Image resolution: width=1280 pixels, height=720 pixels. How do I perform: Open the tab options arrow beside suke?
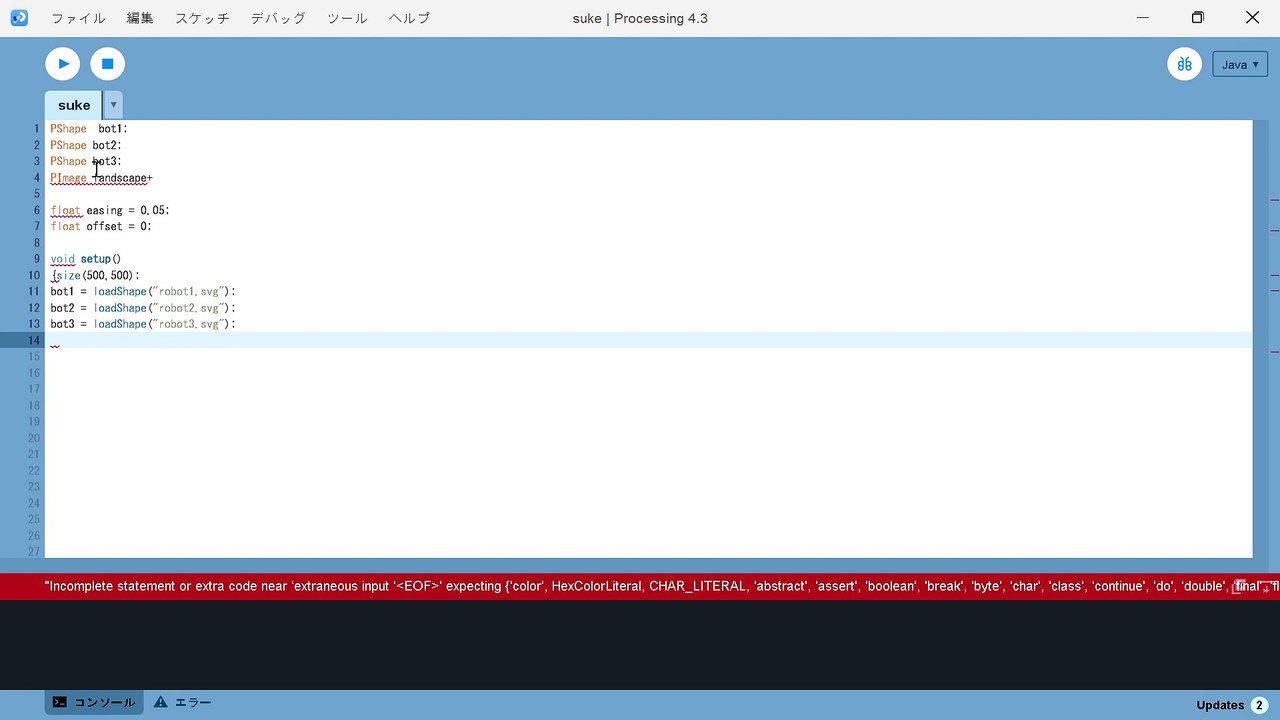113,105
